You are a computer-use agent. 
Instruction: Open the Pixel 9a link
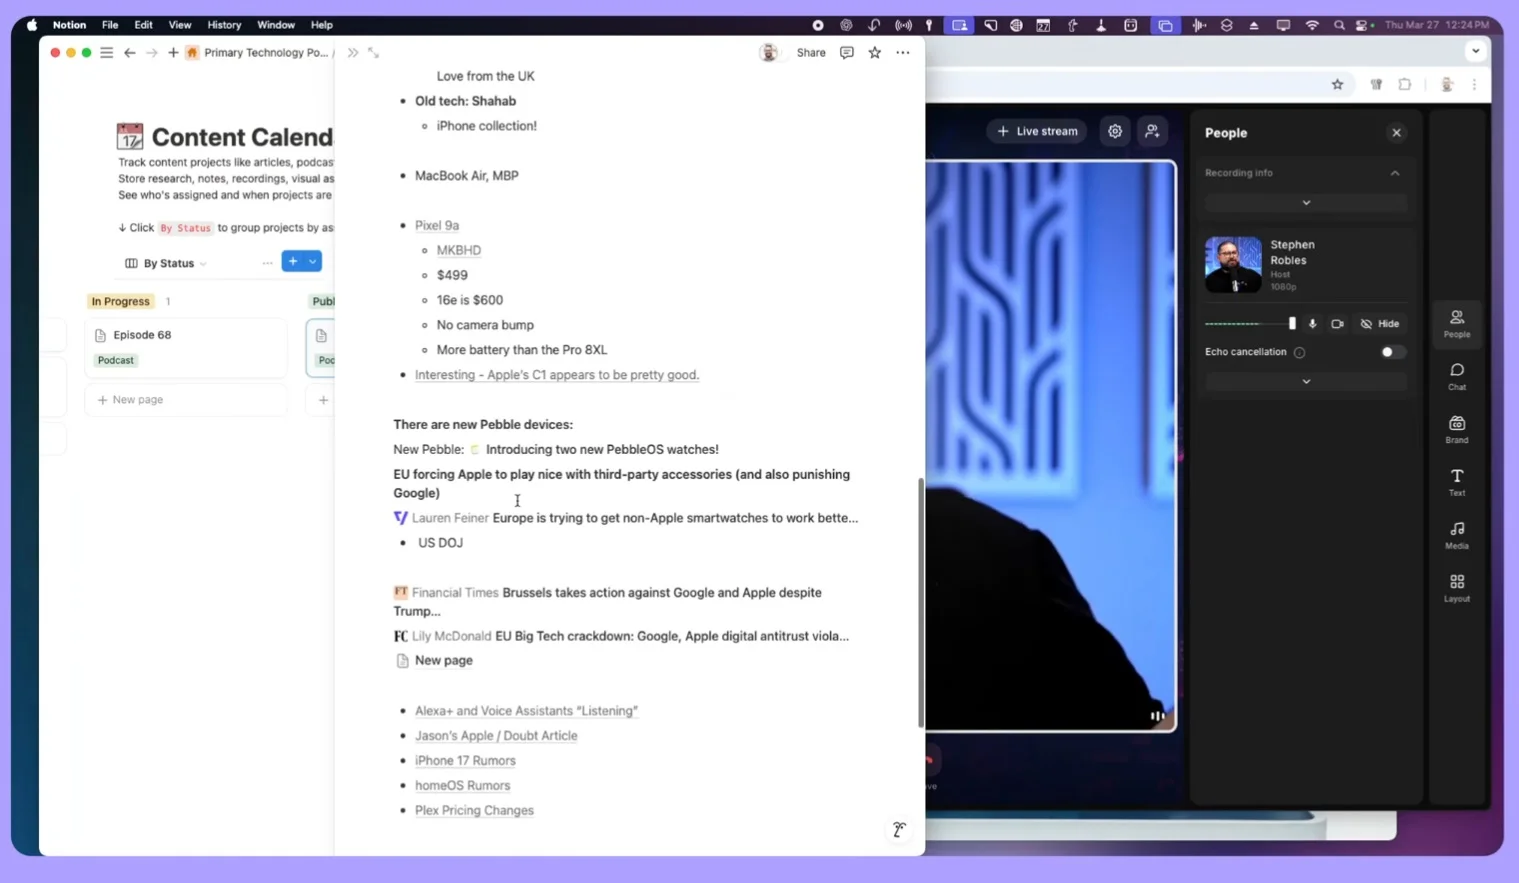(x=437, y=225)
